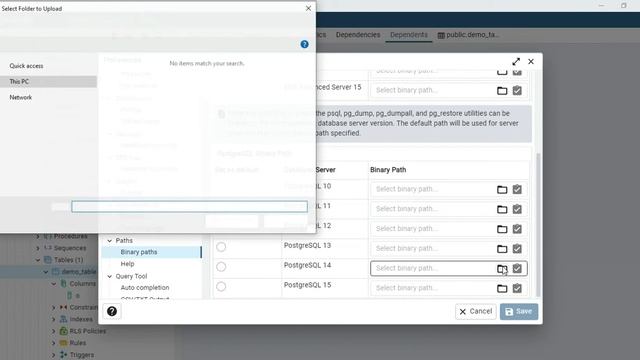640x360 pixels.
Task: Collapse the Paths preferences section
Action: (x=109, y=241)
